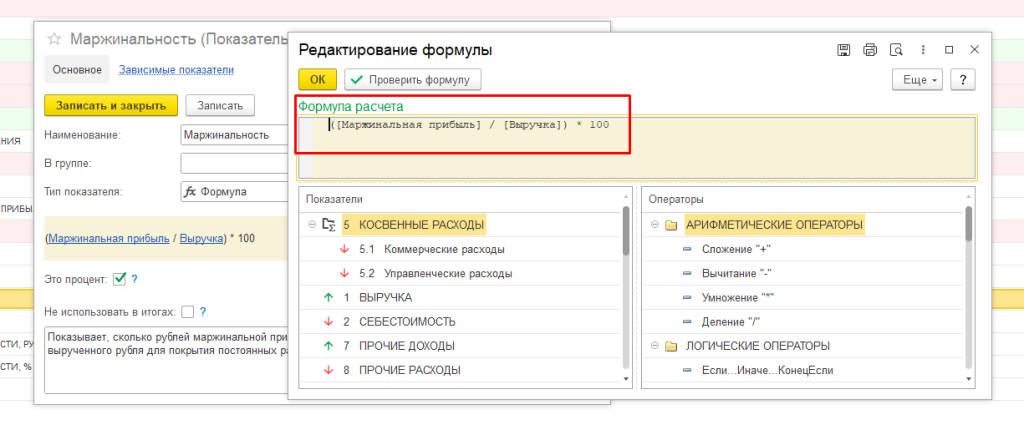Image resolution: width=1024 pixels, height=425 pixels.
Task: Click the folder icon of ЛОГИЧЕСКИЕ ОПЕРАТОРЫ
Action: click(x=670, y=347)
